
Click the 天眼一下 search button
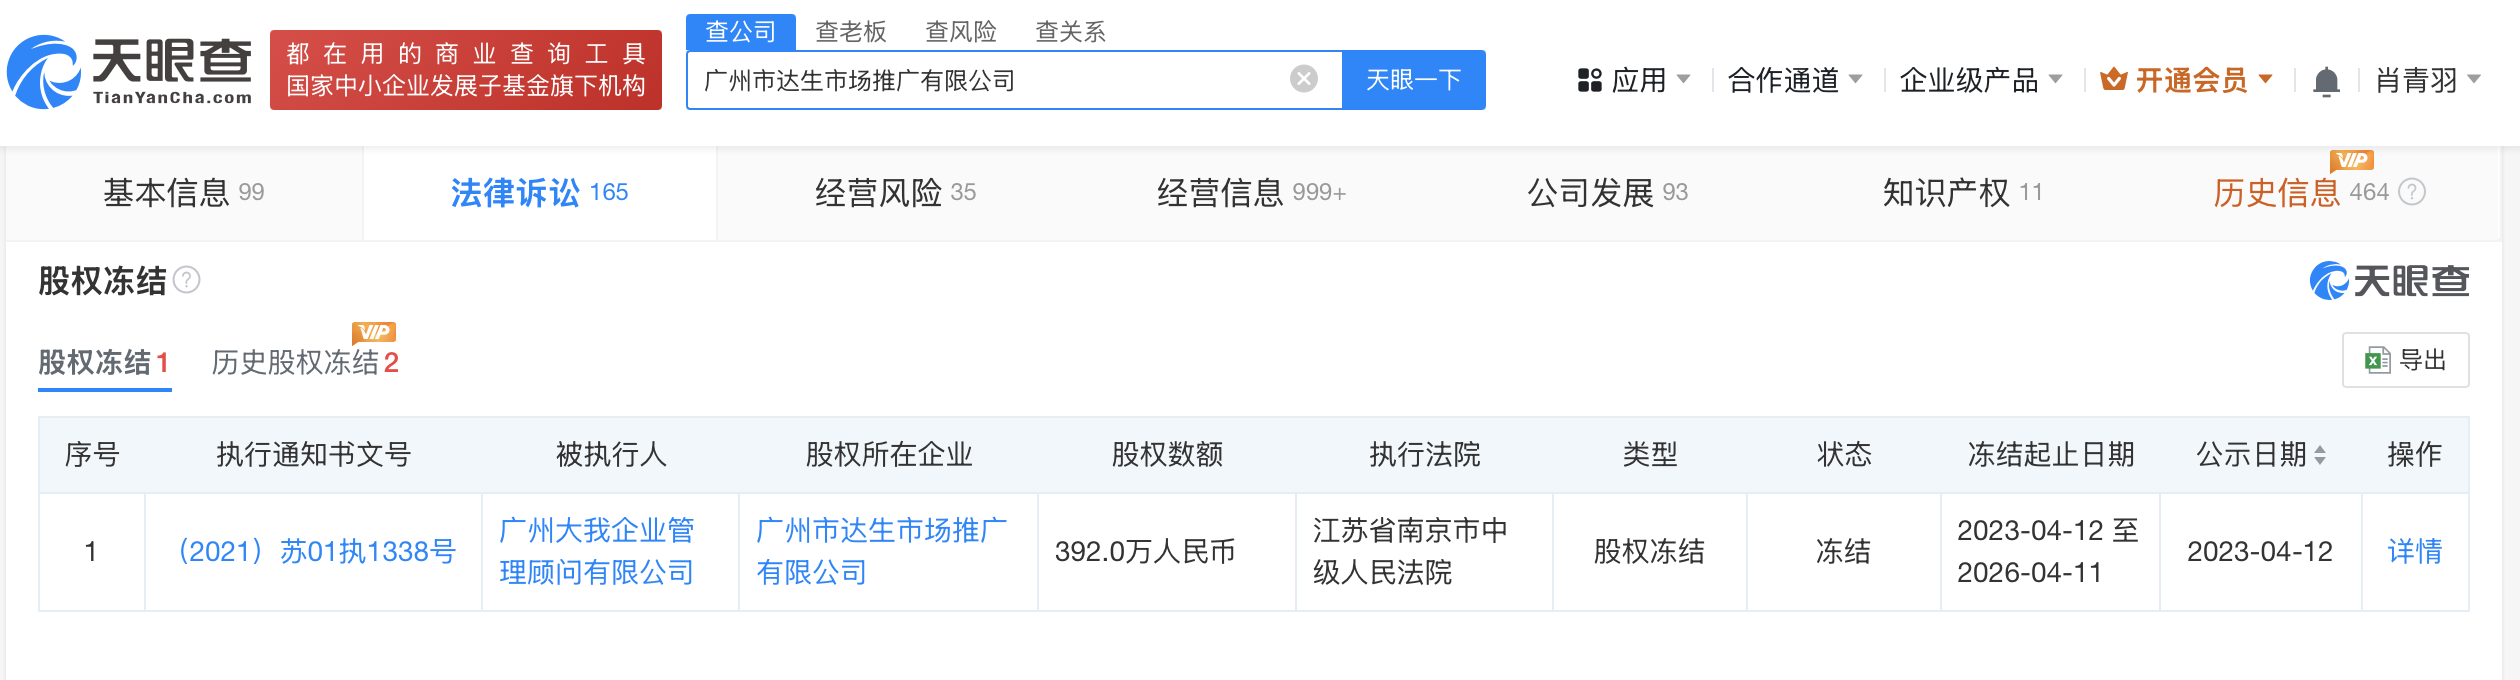pos(1413,80)
